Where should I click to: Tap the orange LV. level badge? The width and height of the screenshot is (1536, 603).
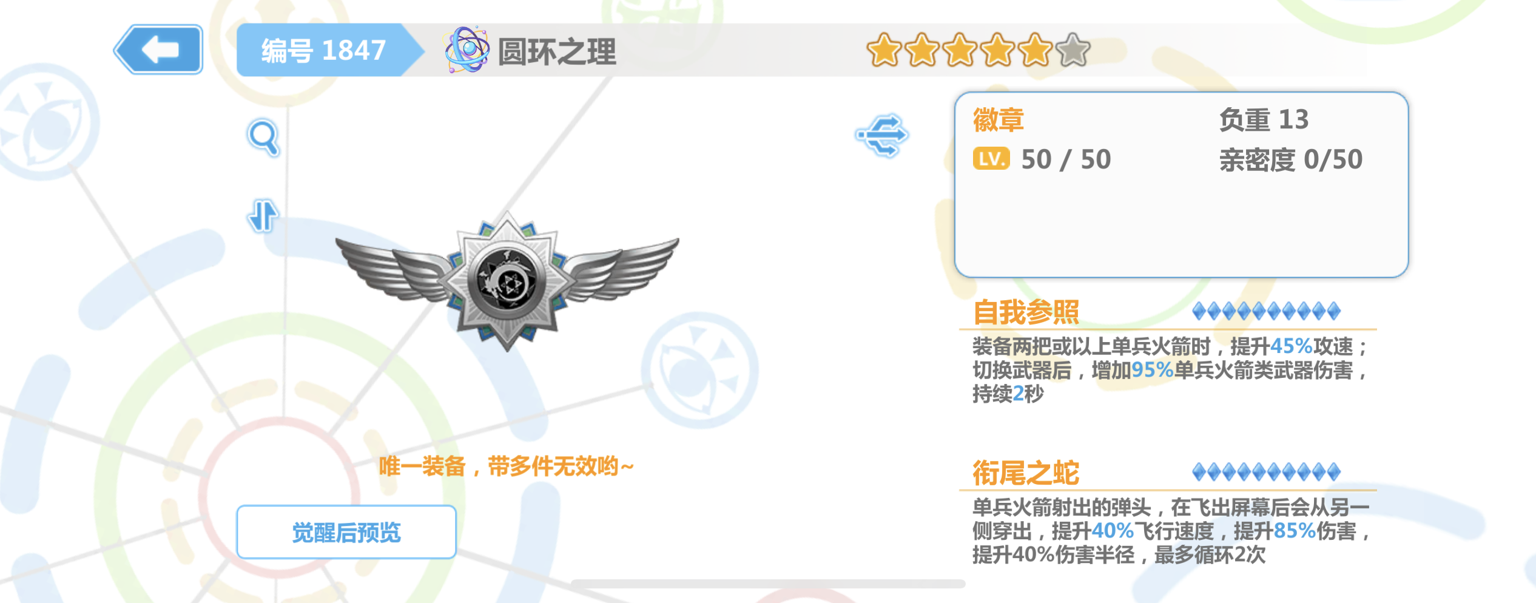coord(991,159)
